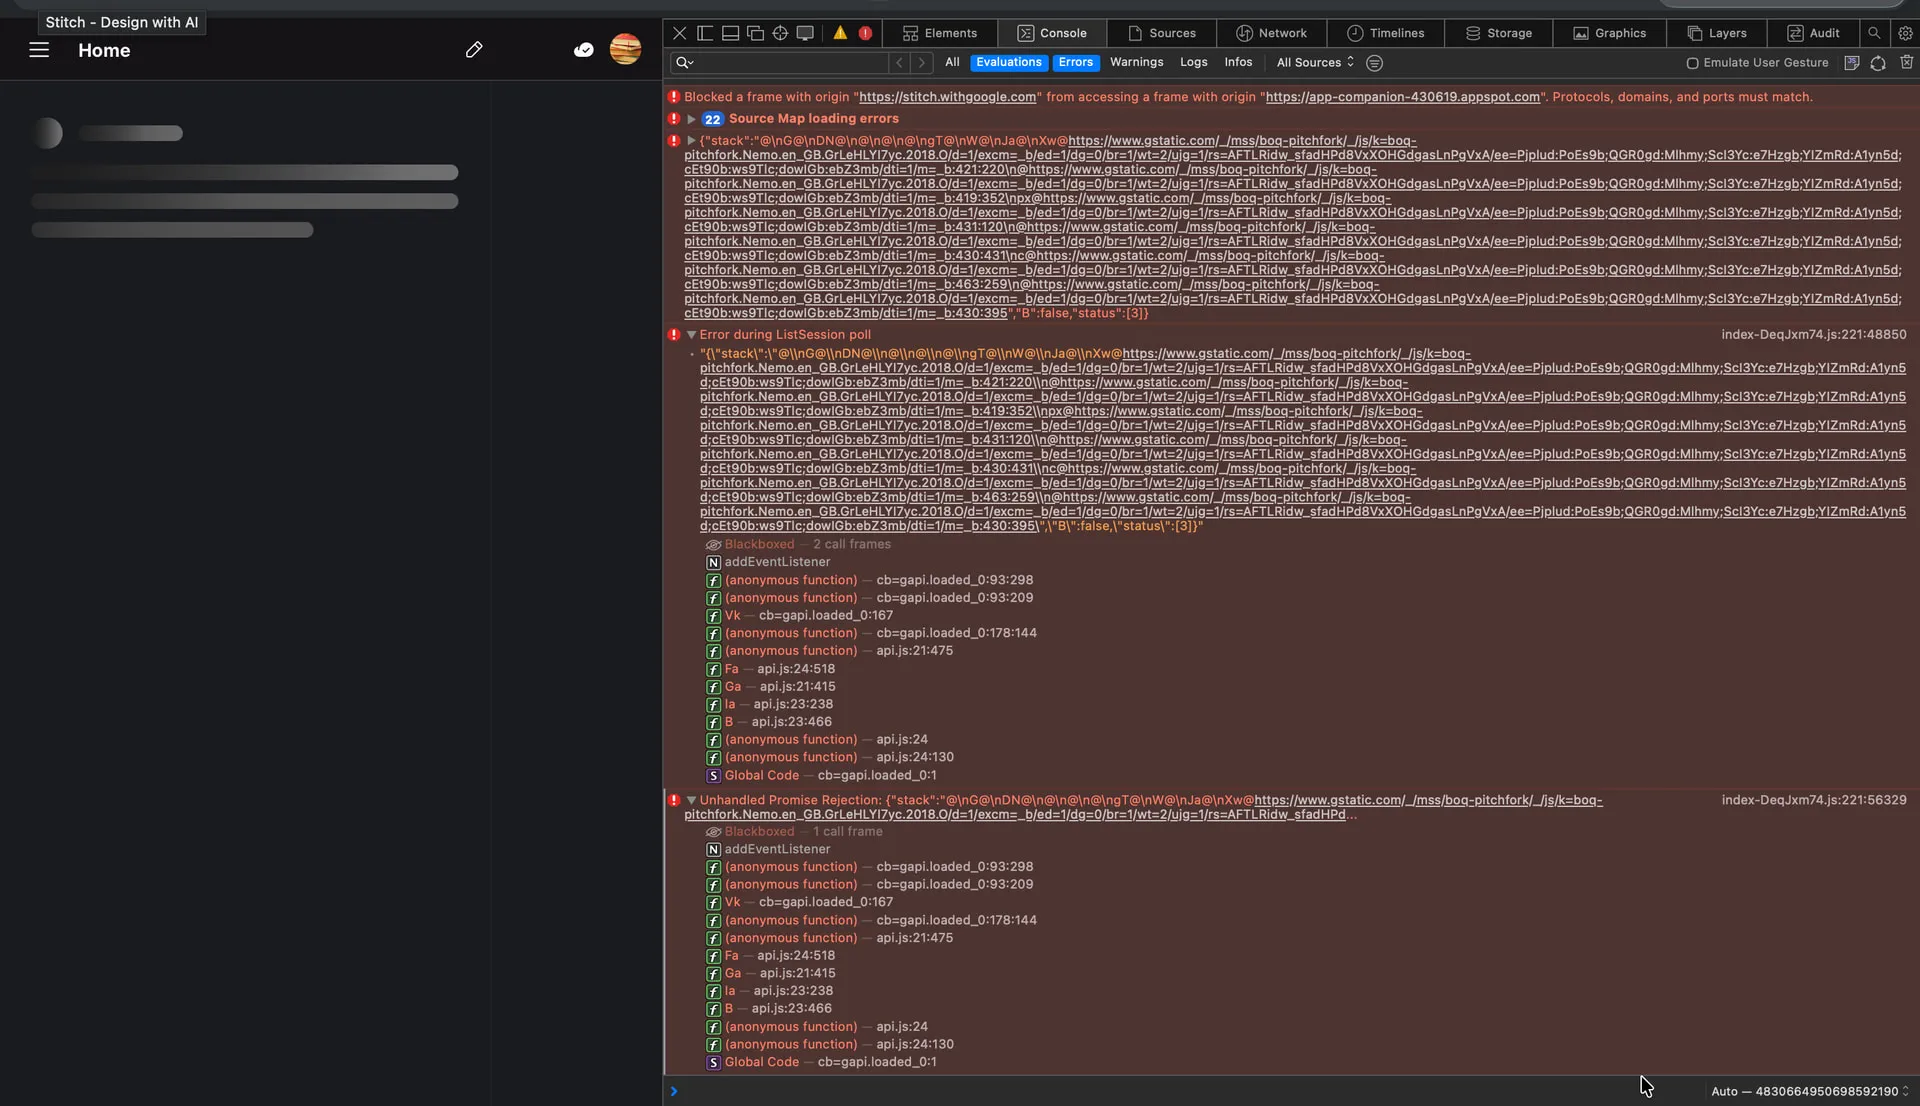Click the pencil edit icon
This screenshot has height=1106, width=1920.
474,50
